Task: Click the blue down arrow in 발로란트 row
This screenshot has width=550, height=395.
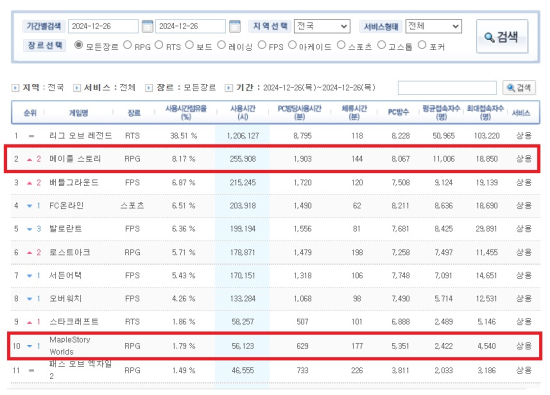Action: (x=29, y=229)
